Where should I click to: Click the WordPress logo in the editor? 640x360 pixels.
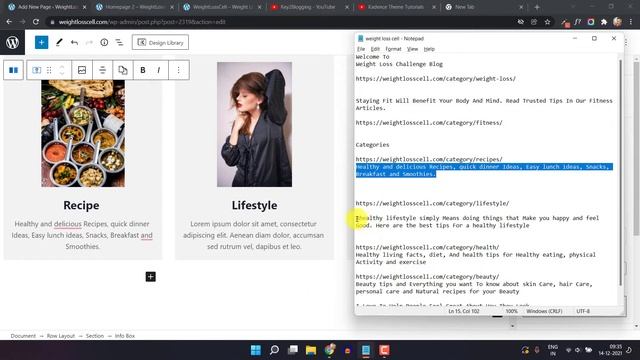(x=12, y=42)
